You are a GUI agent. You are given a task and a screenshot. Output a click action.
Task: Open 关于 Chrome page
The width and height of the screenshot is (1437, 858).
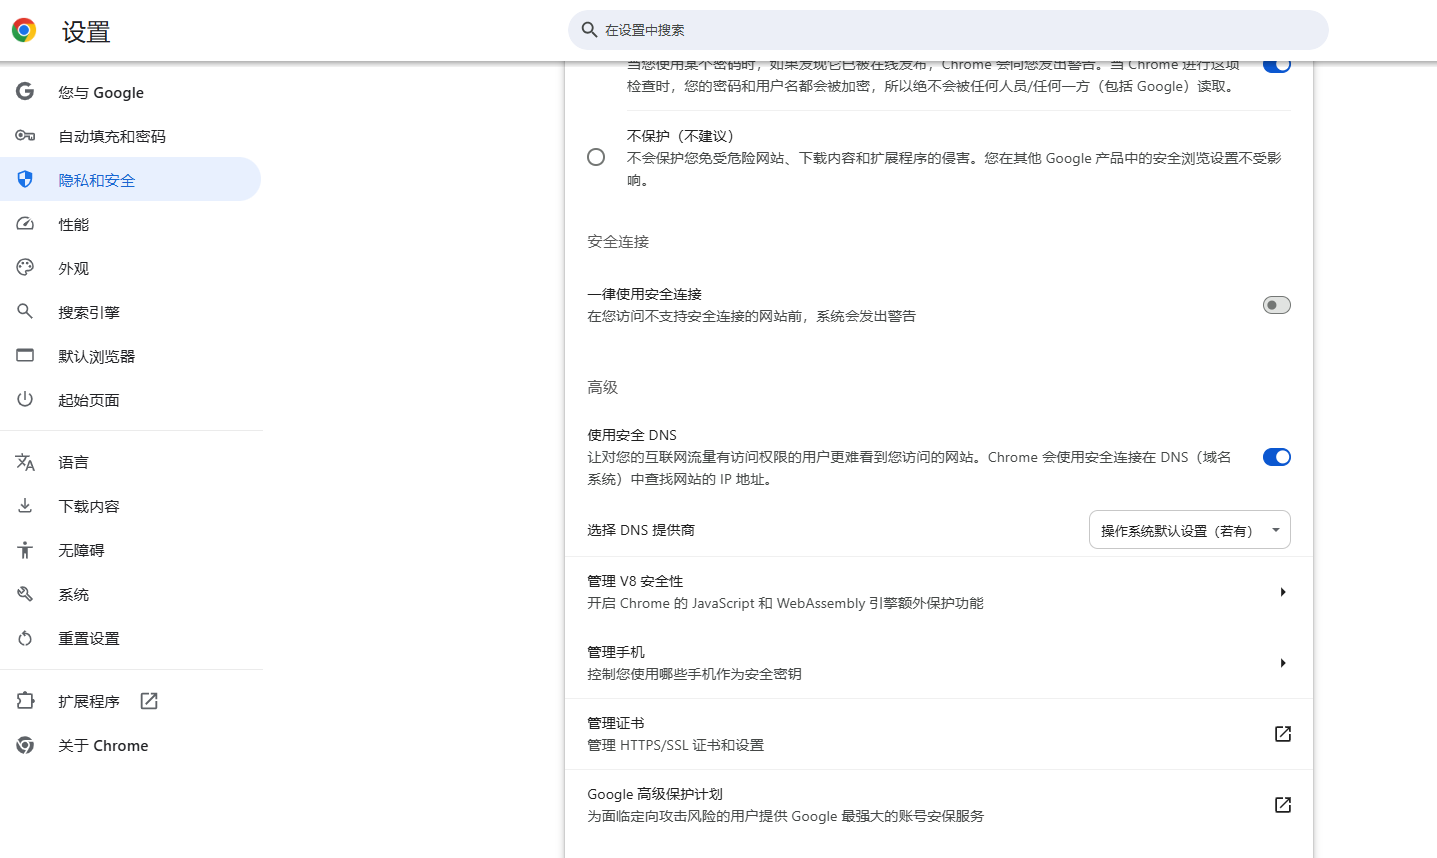pyautogui.click(x=130, y=745)
